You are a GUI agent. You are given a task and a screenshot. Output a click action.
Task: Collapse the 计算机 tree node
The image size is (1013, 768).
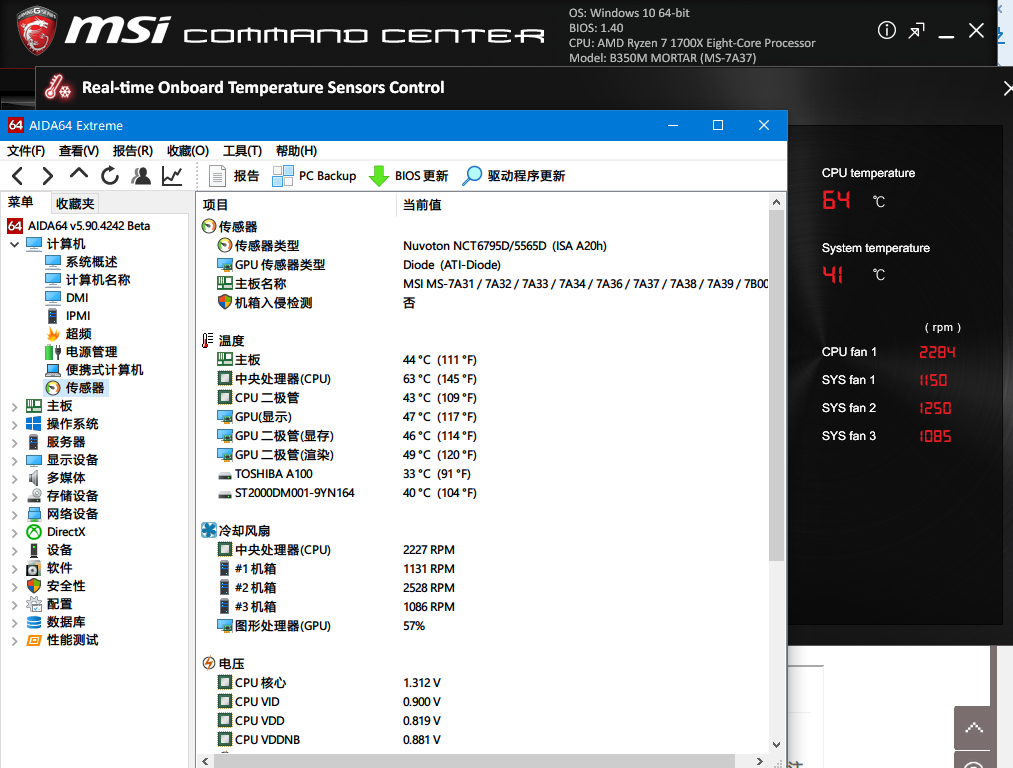tap(14, 244)
